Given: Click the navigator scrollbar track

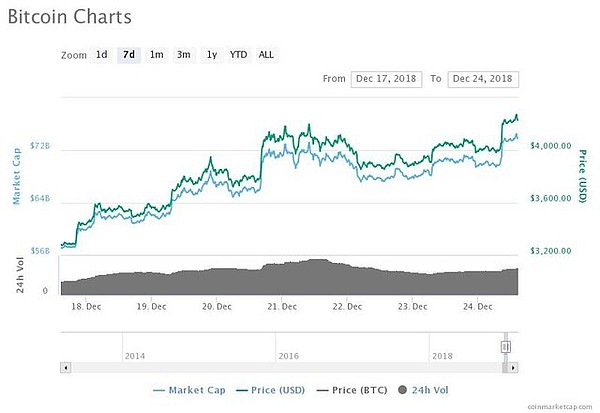Looking at the screenshot, I should (280, 367).
